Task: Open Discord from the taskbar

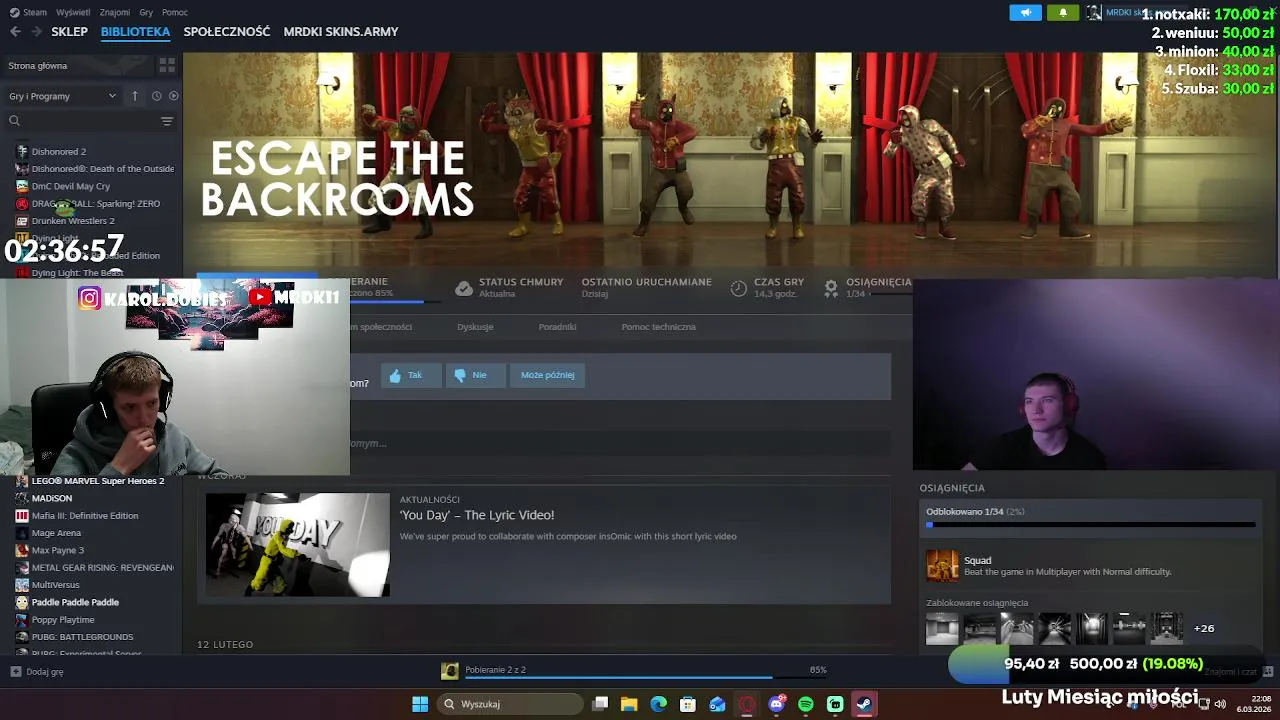Action: tap(777, 704)
